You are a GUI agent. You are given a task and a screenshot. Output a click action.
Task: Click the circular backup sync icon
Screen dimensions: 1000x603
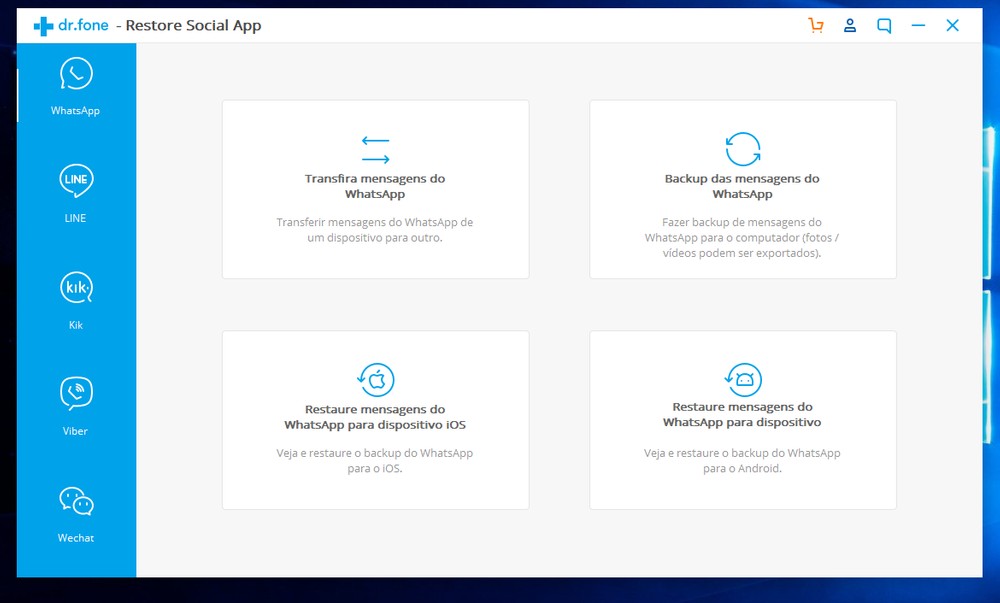pos(742,149)
